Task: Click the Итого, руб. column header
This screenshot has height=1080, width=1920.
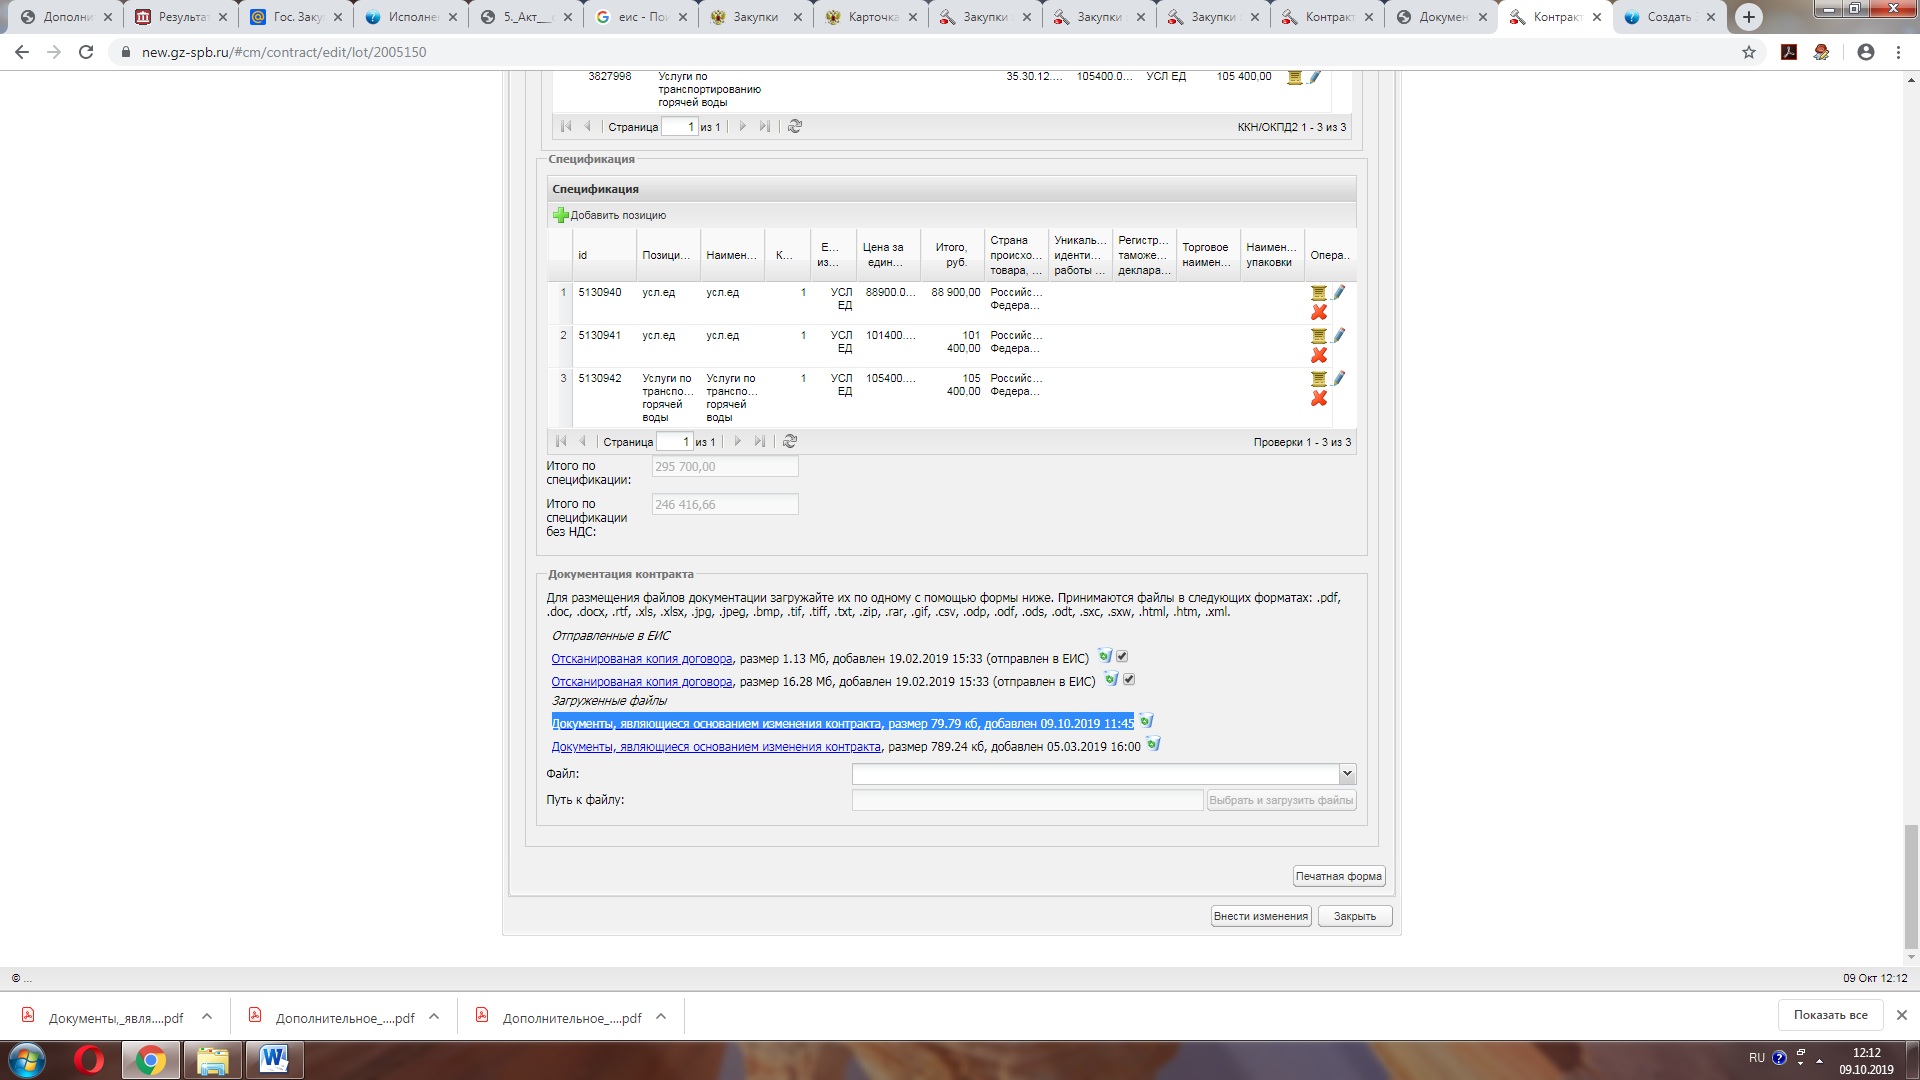Action: 951,255
